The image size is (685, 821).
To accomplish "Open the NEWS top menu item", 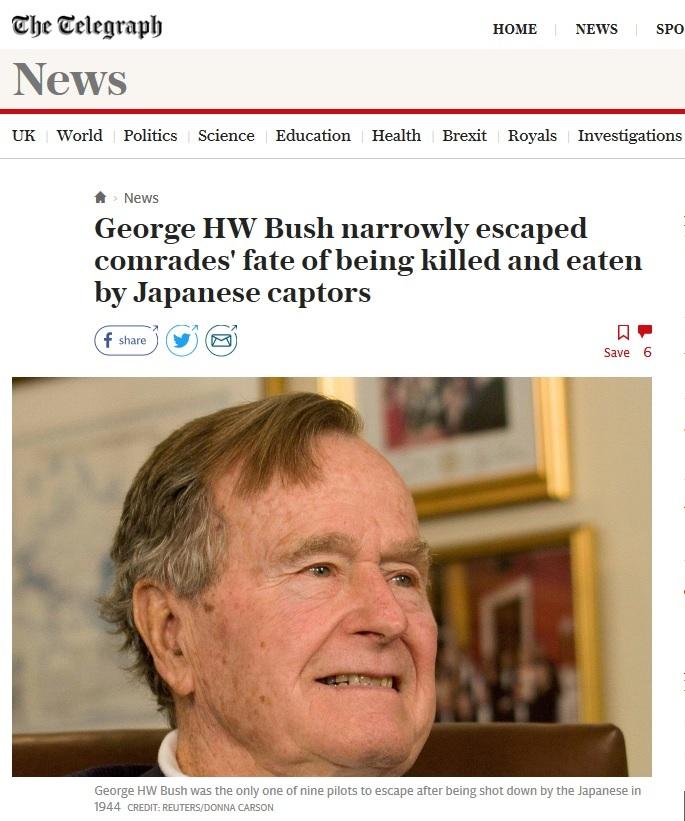I will click(596, 29).
